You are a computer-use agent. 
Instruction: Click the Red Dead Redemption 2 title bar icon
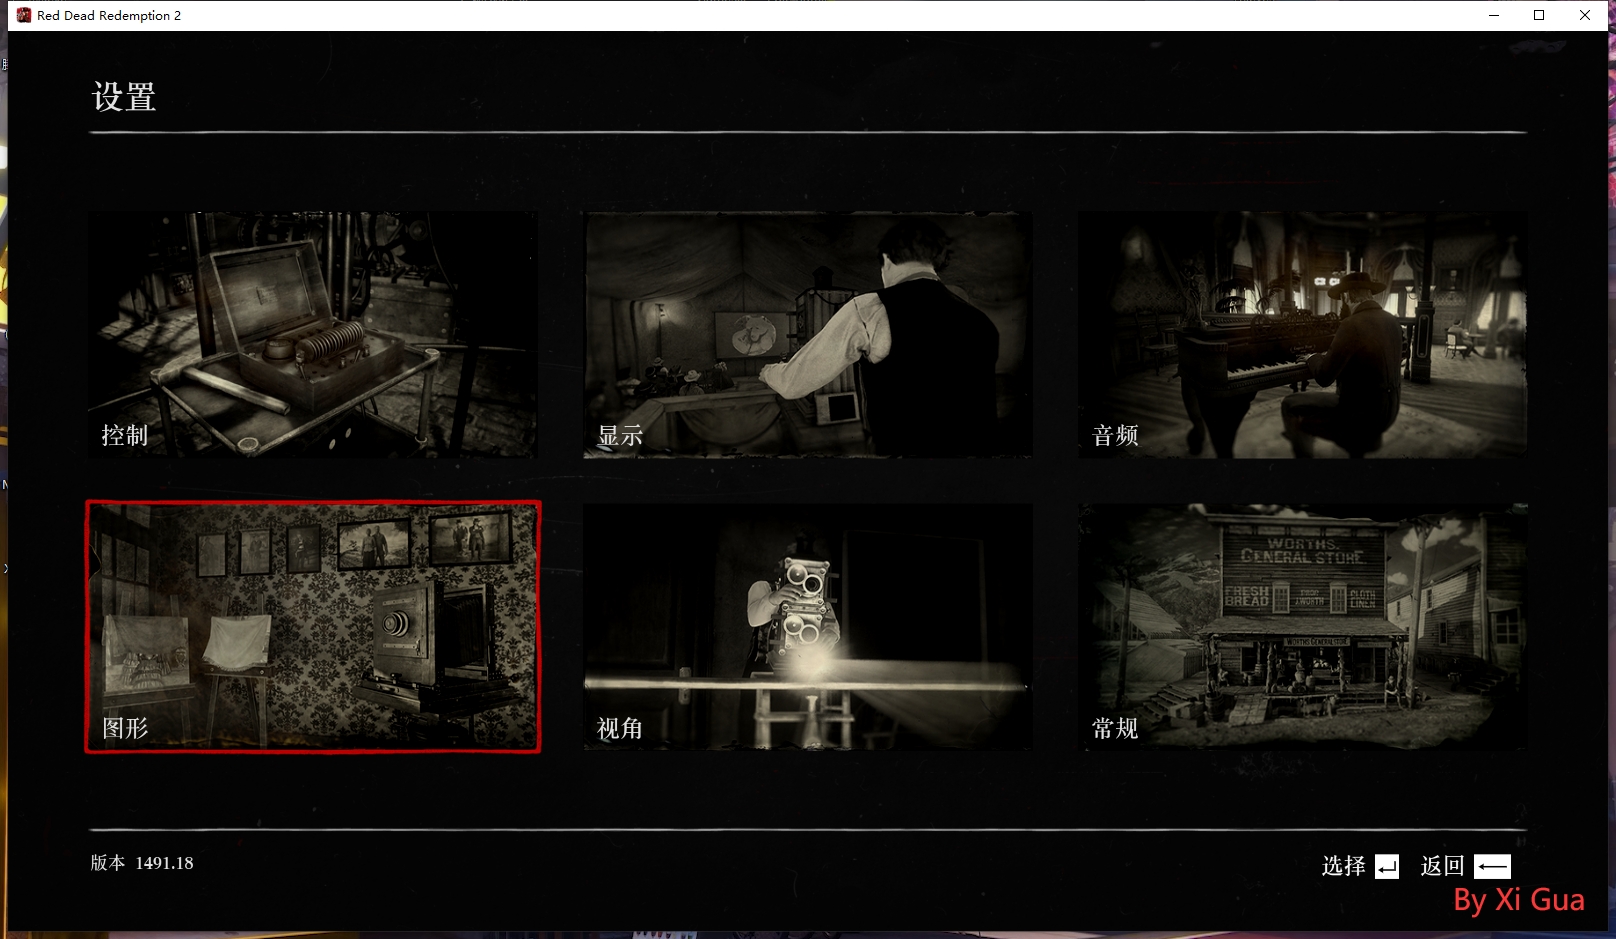point(24,15)
